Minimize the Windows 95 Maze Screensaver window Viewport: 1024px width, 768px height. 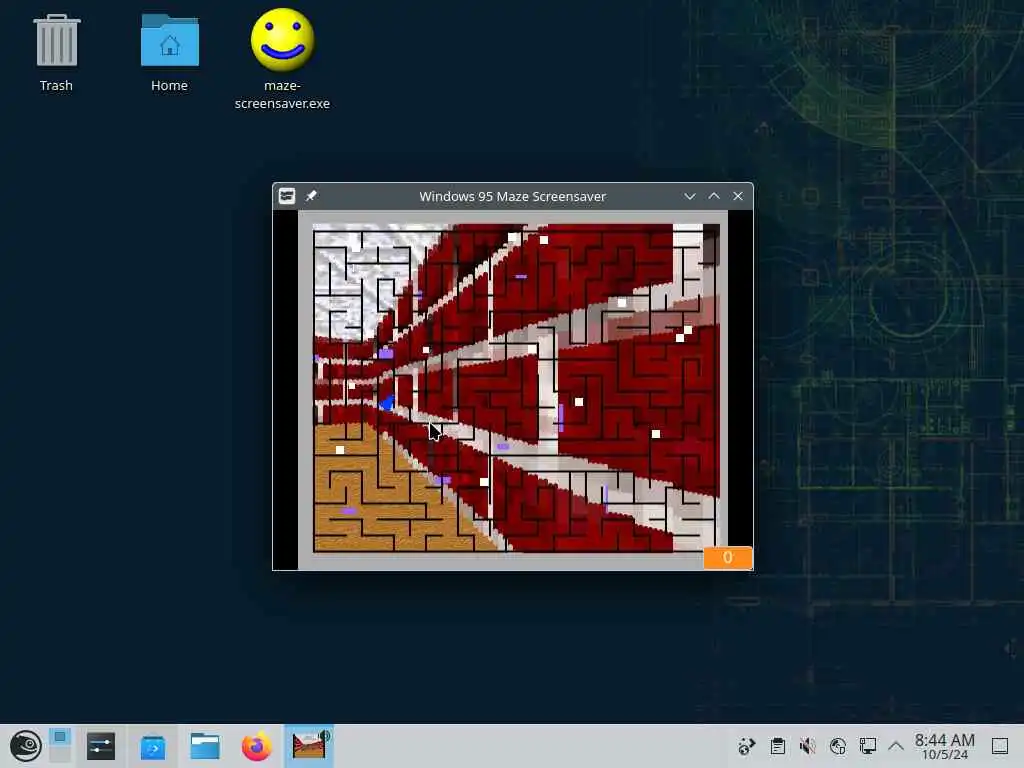point(690,196)
